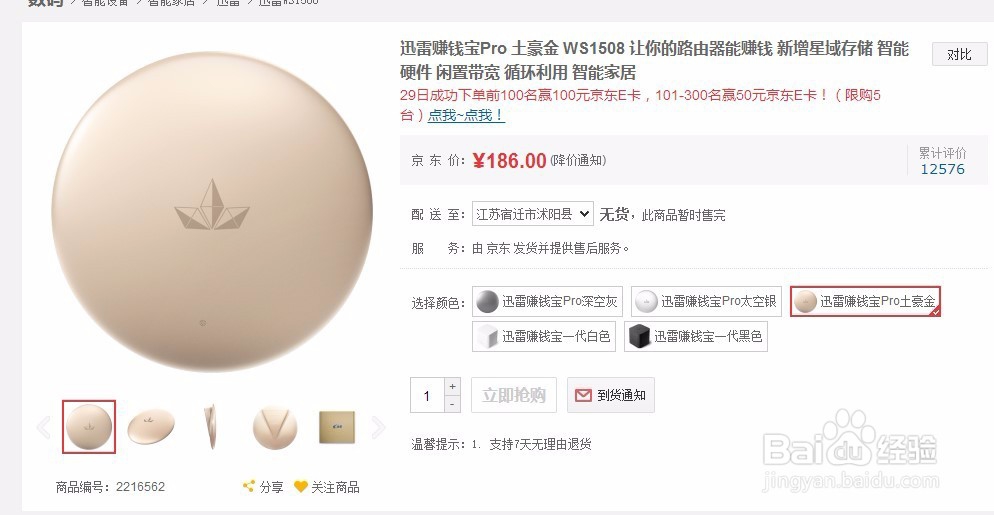
Task: Select the 迅雷赚钱宝Pro深空灰 color option
Action: coord(547,301)
